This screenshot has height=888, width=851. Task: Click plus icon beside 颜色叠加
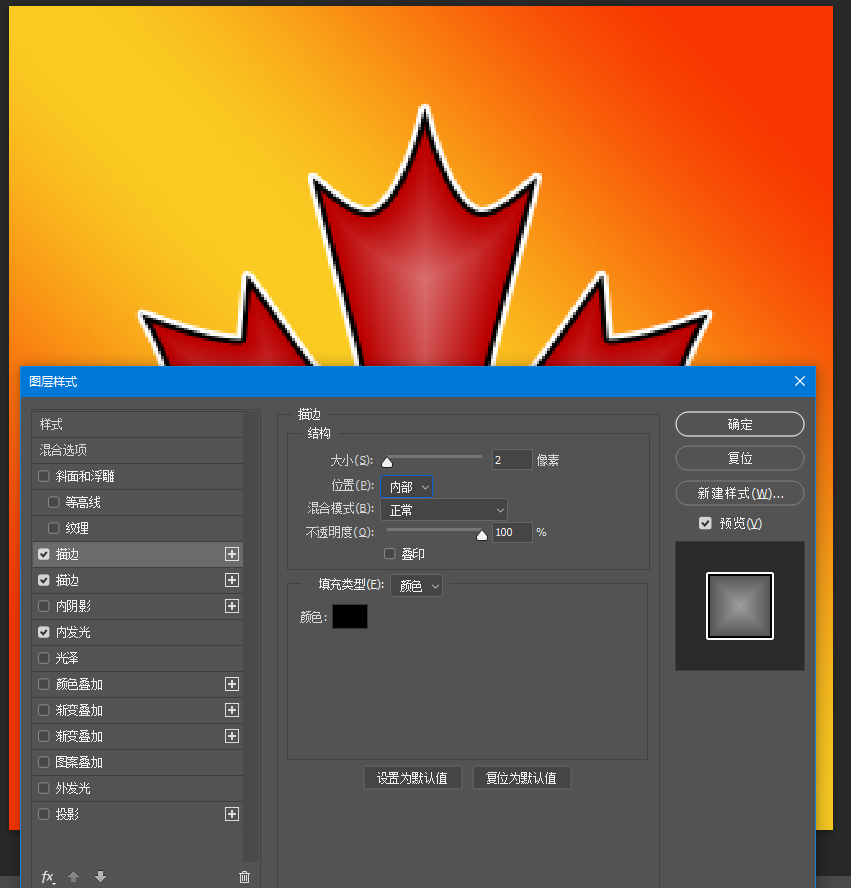click(232, 684)
